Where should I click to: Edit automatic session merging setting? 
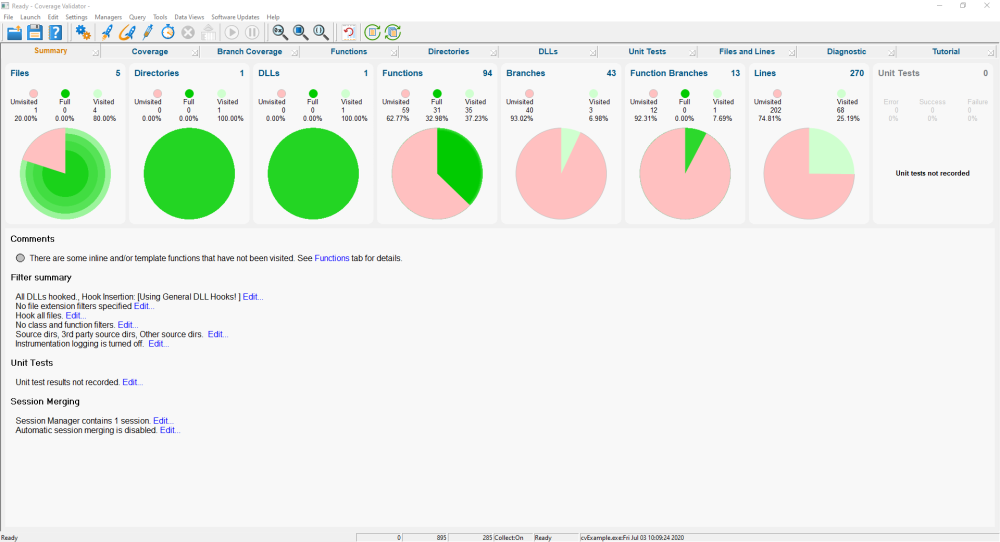pos(170,430)
